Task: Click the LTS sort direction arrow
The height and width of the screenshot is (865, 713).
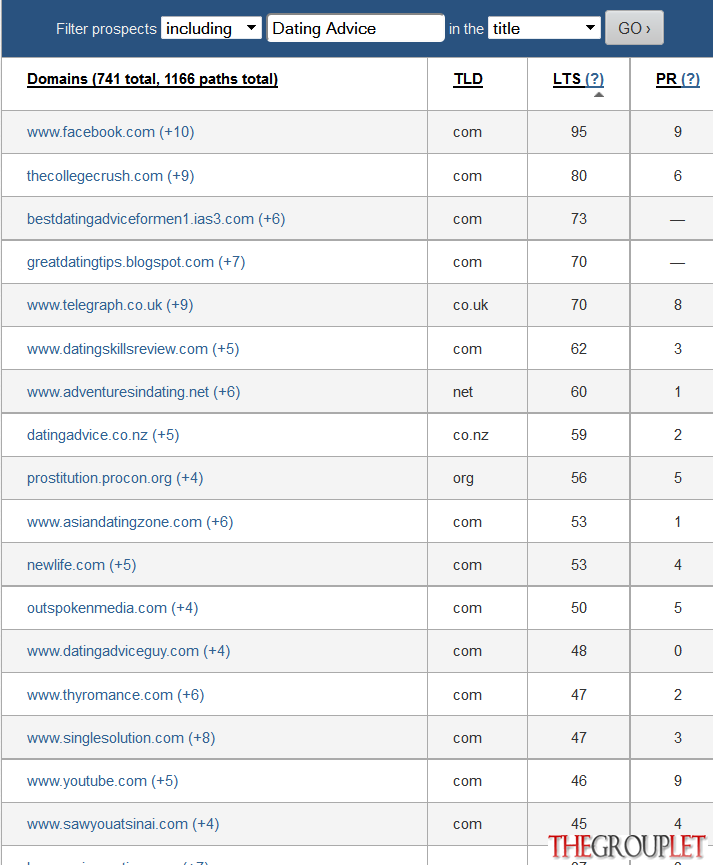Action: (x=599, y=94)
